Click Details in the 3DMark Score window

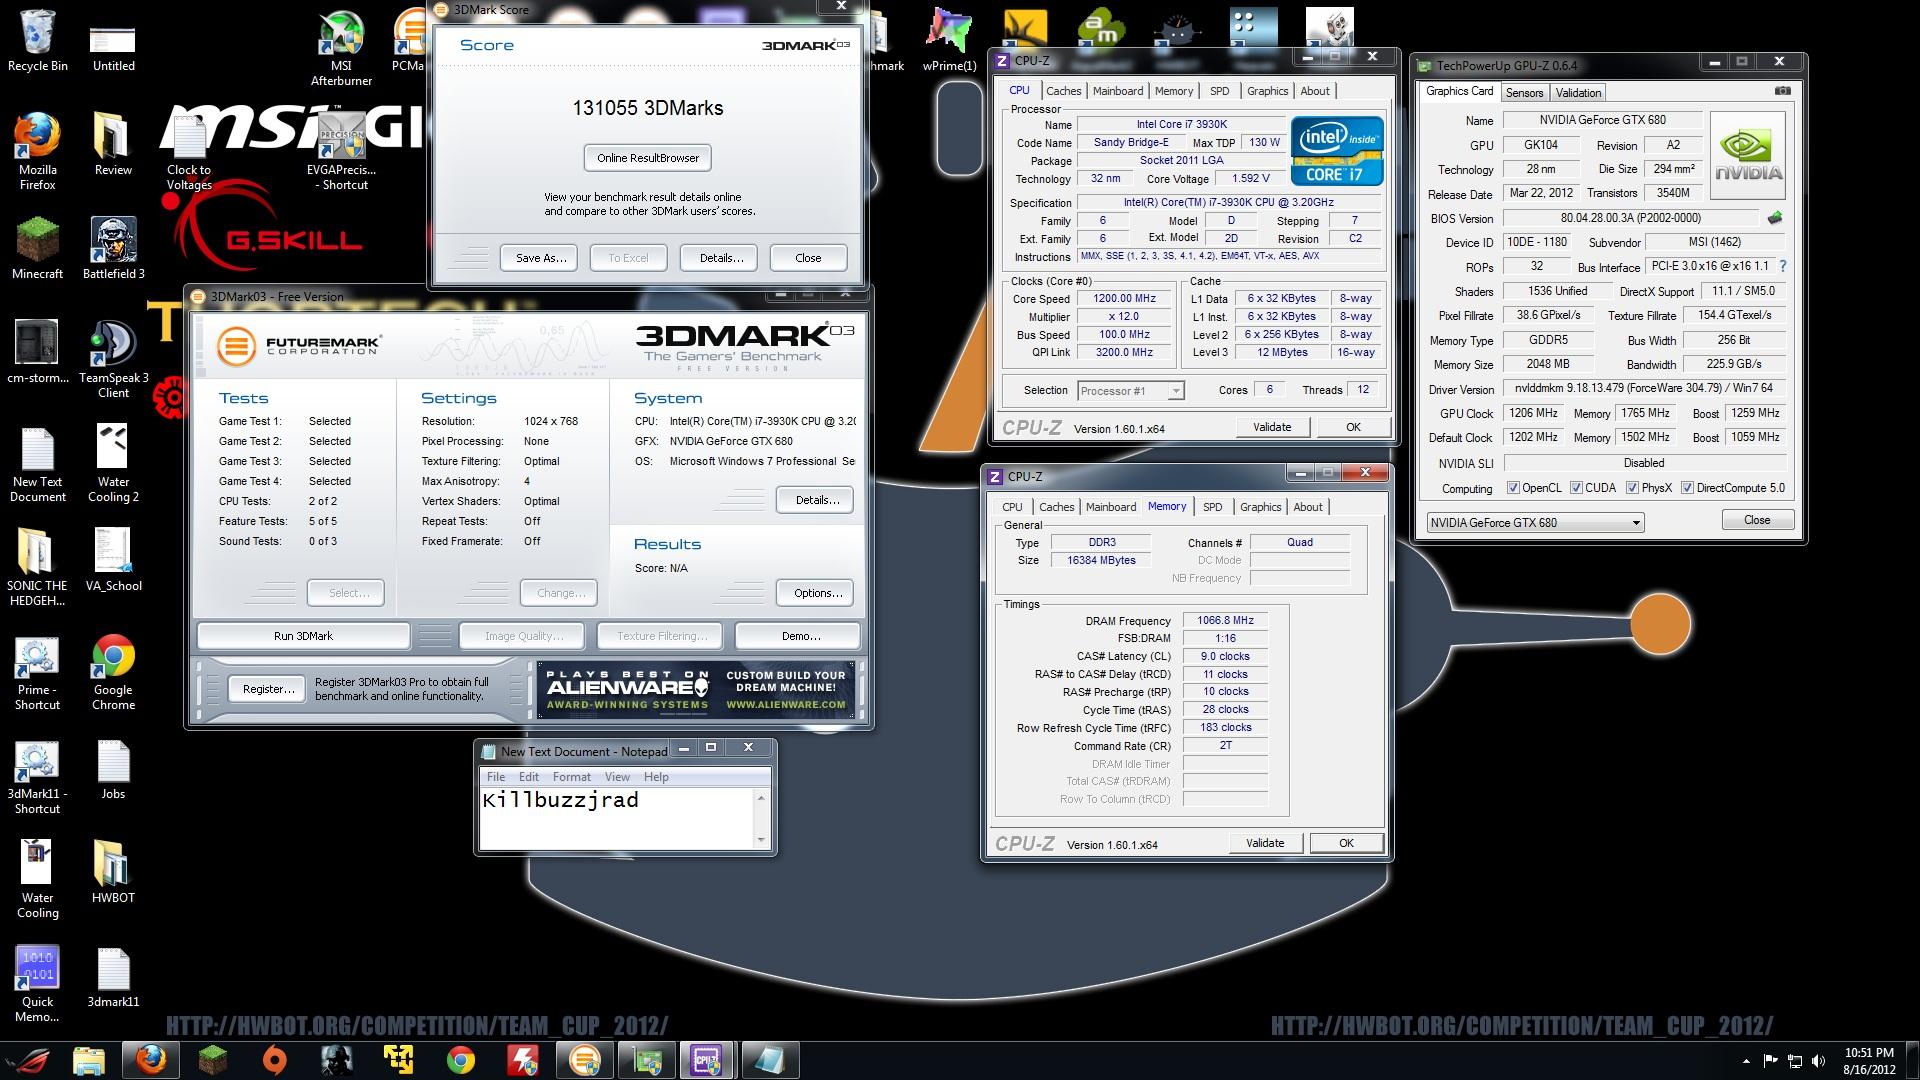721,258
